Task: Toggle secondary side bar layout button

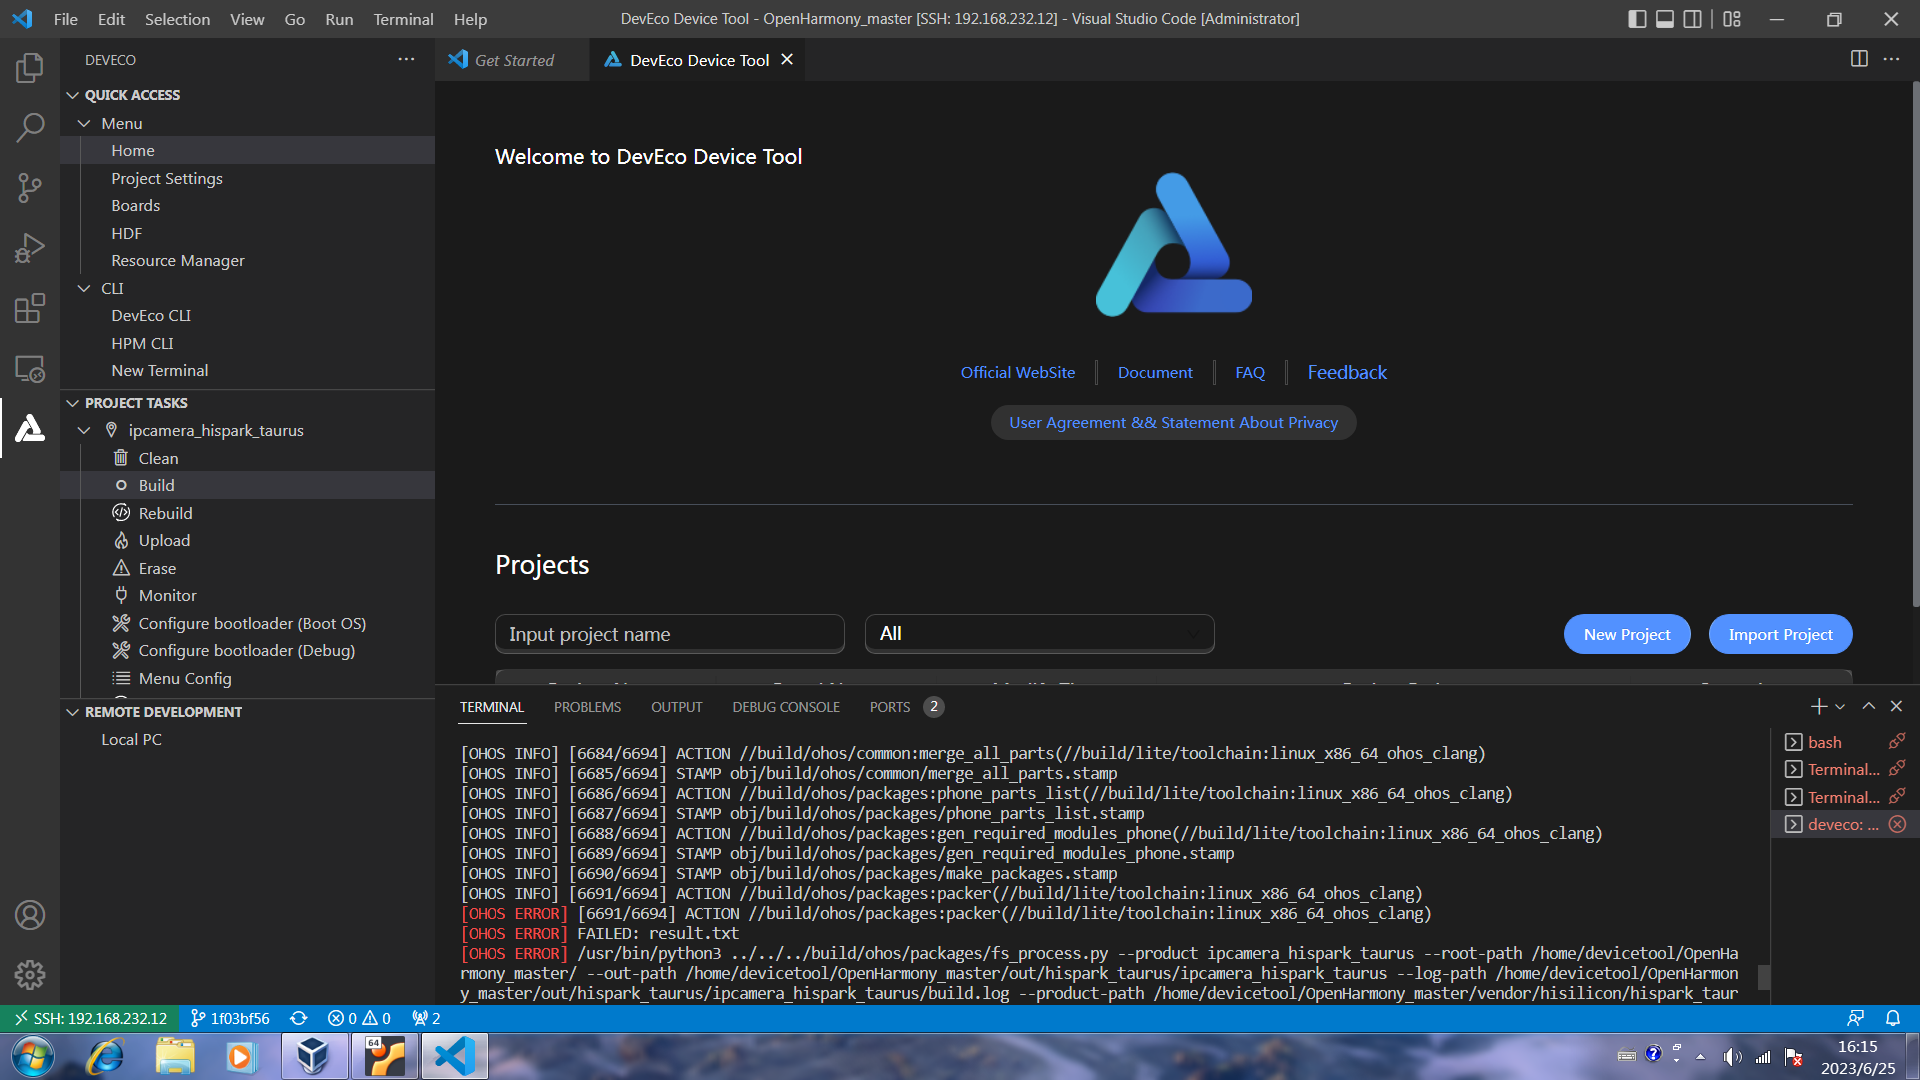Action: coord(1693,19)
